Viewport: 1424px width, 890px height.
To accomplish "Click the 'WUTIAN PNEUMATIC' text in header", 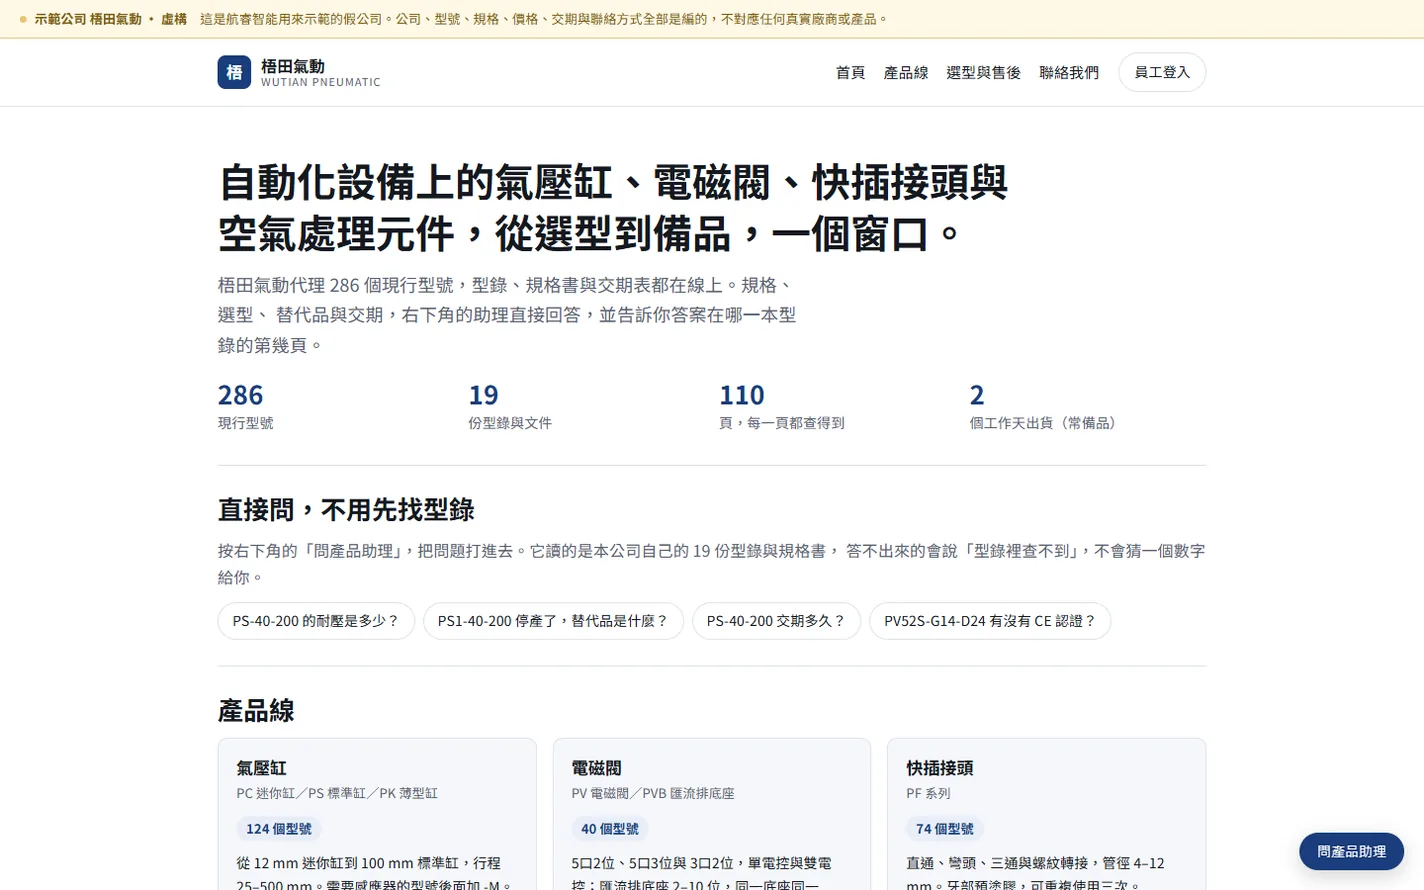I will [x=321, y=82].
